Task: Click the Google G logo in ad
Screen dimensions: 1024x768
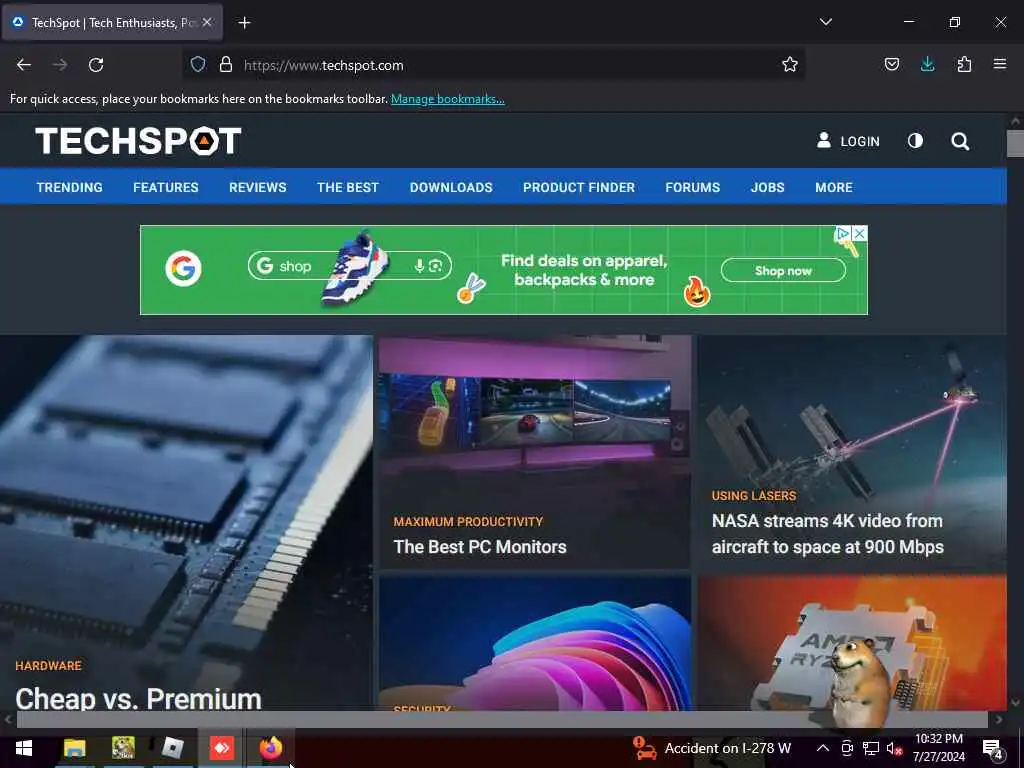Action: 184,268
